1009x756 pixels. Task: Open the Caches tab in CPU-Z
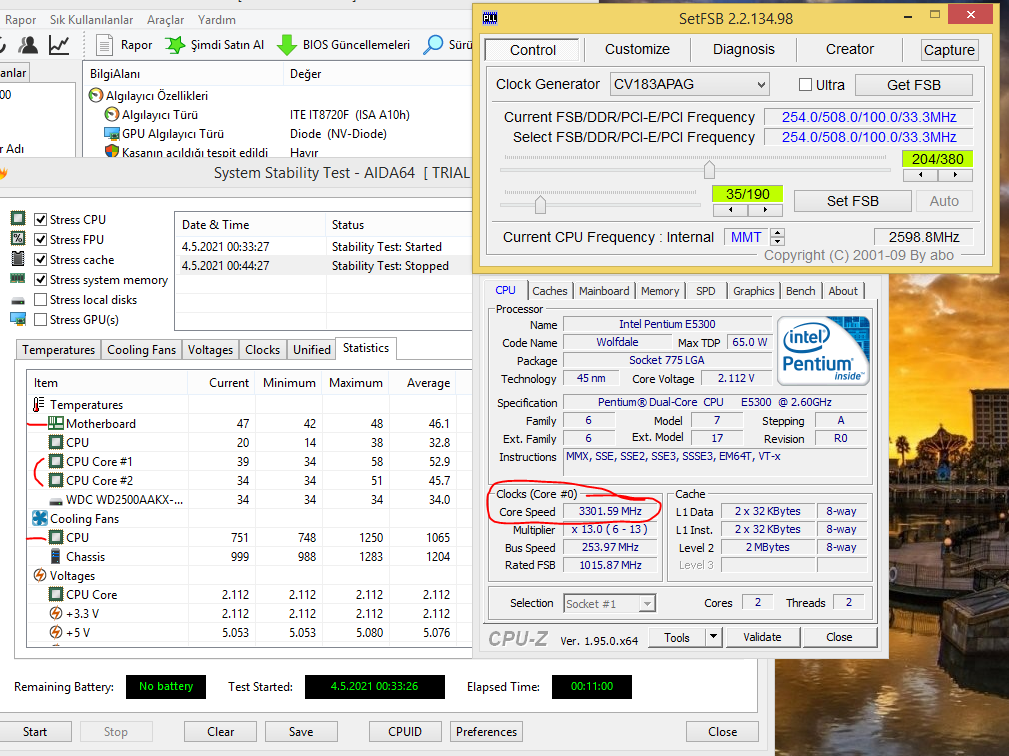coord(550,291)
